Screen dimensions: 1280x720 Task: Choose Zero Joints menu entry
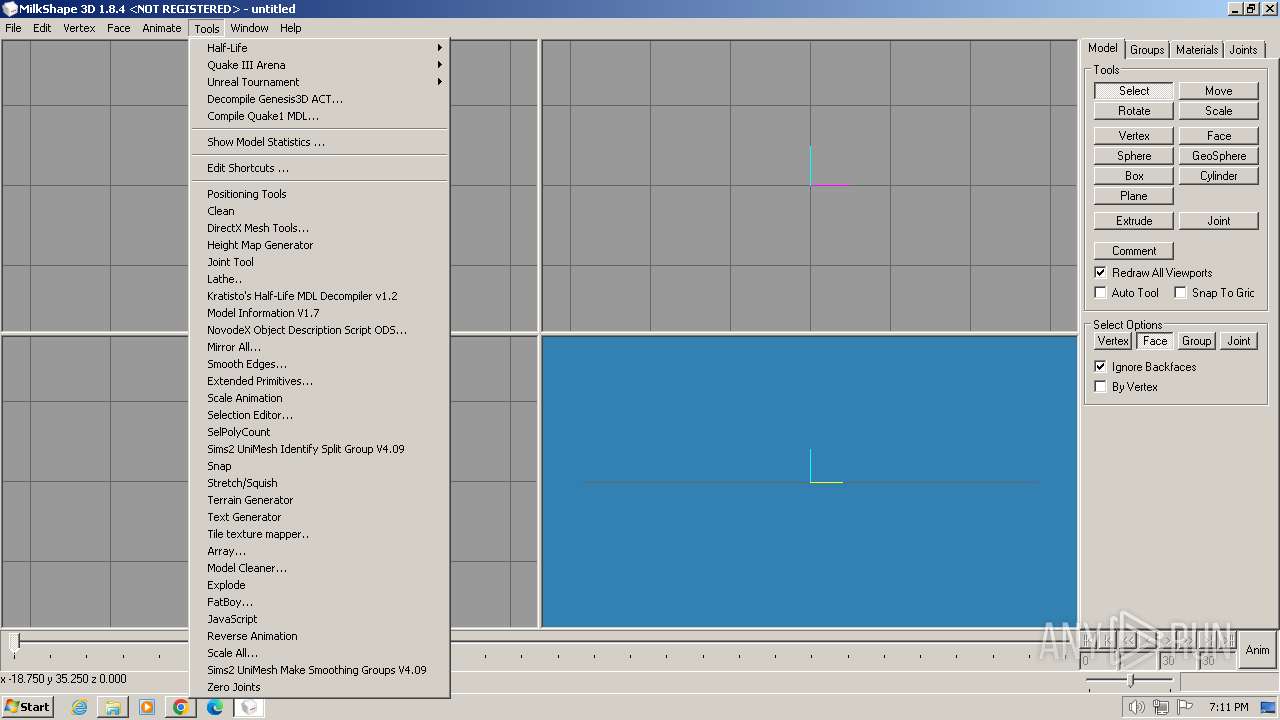(x=320, y=687)
